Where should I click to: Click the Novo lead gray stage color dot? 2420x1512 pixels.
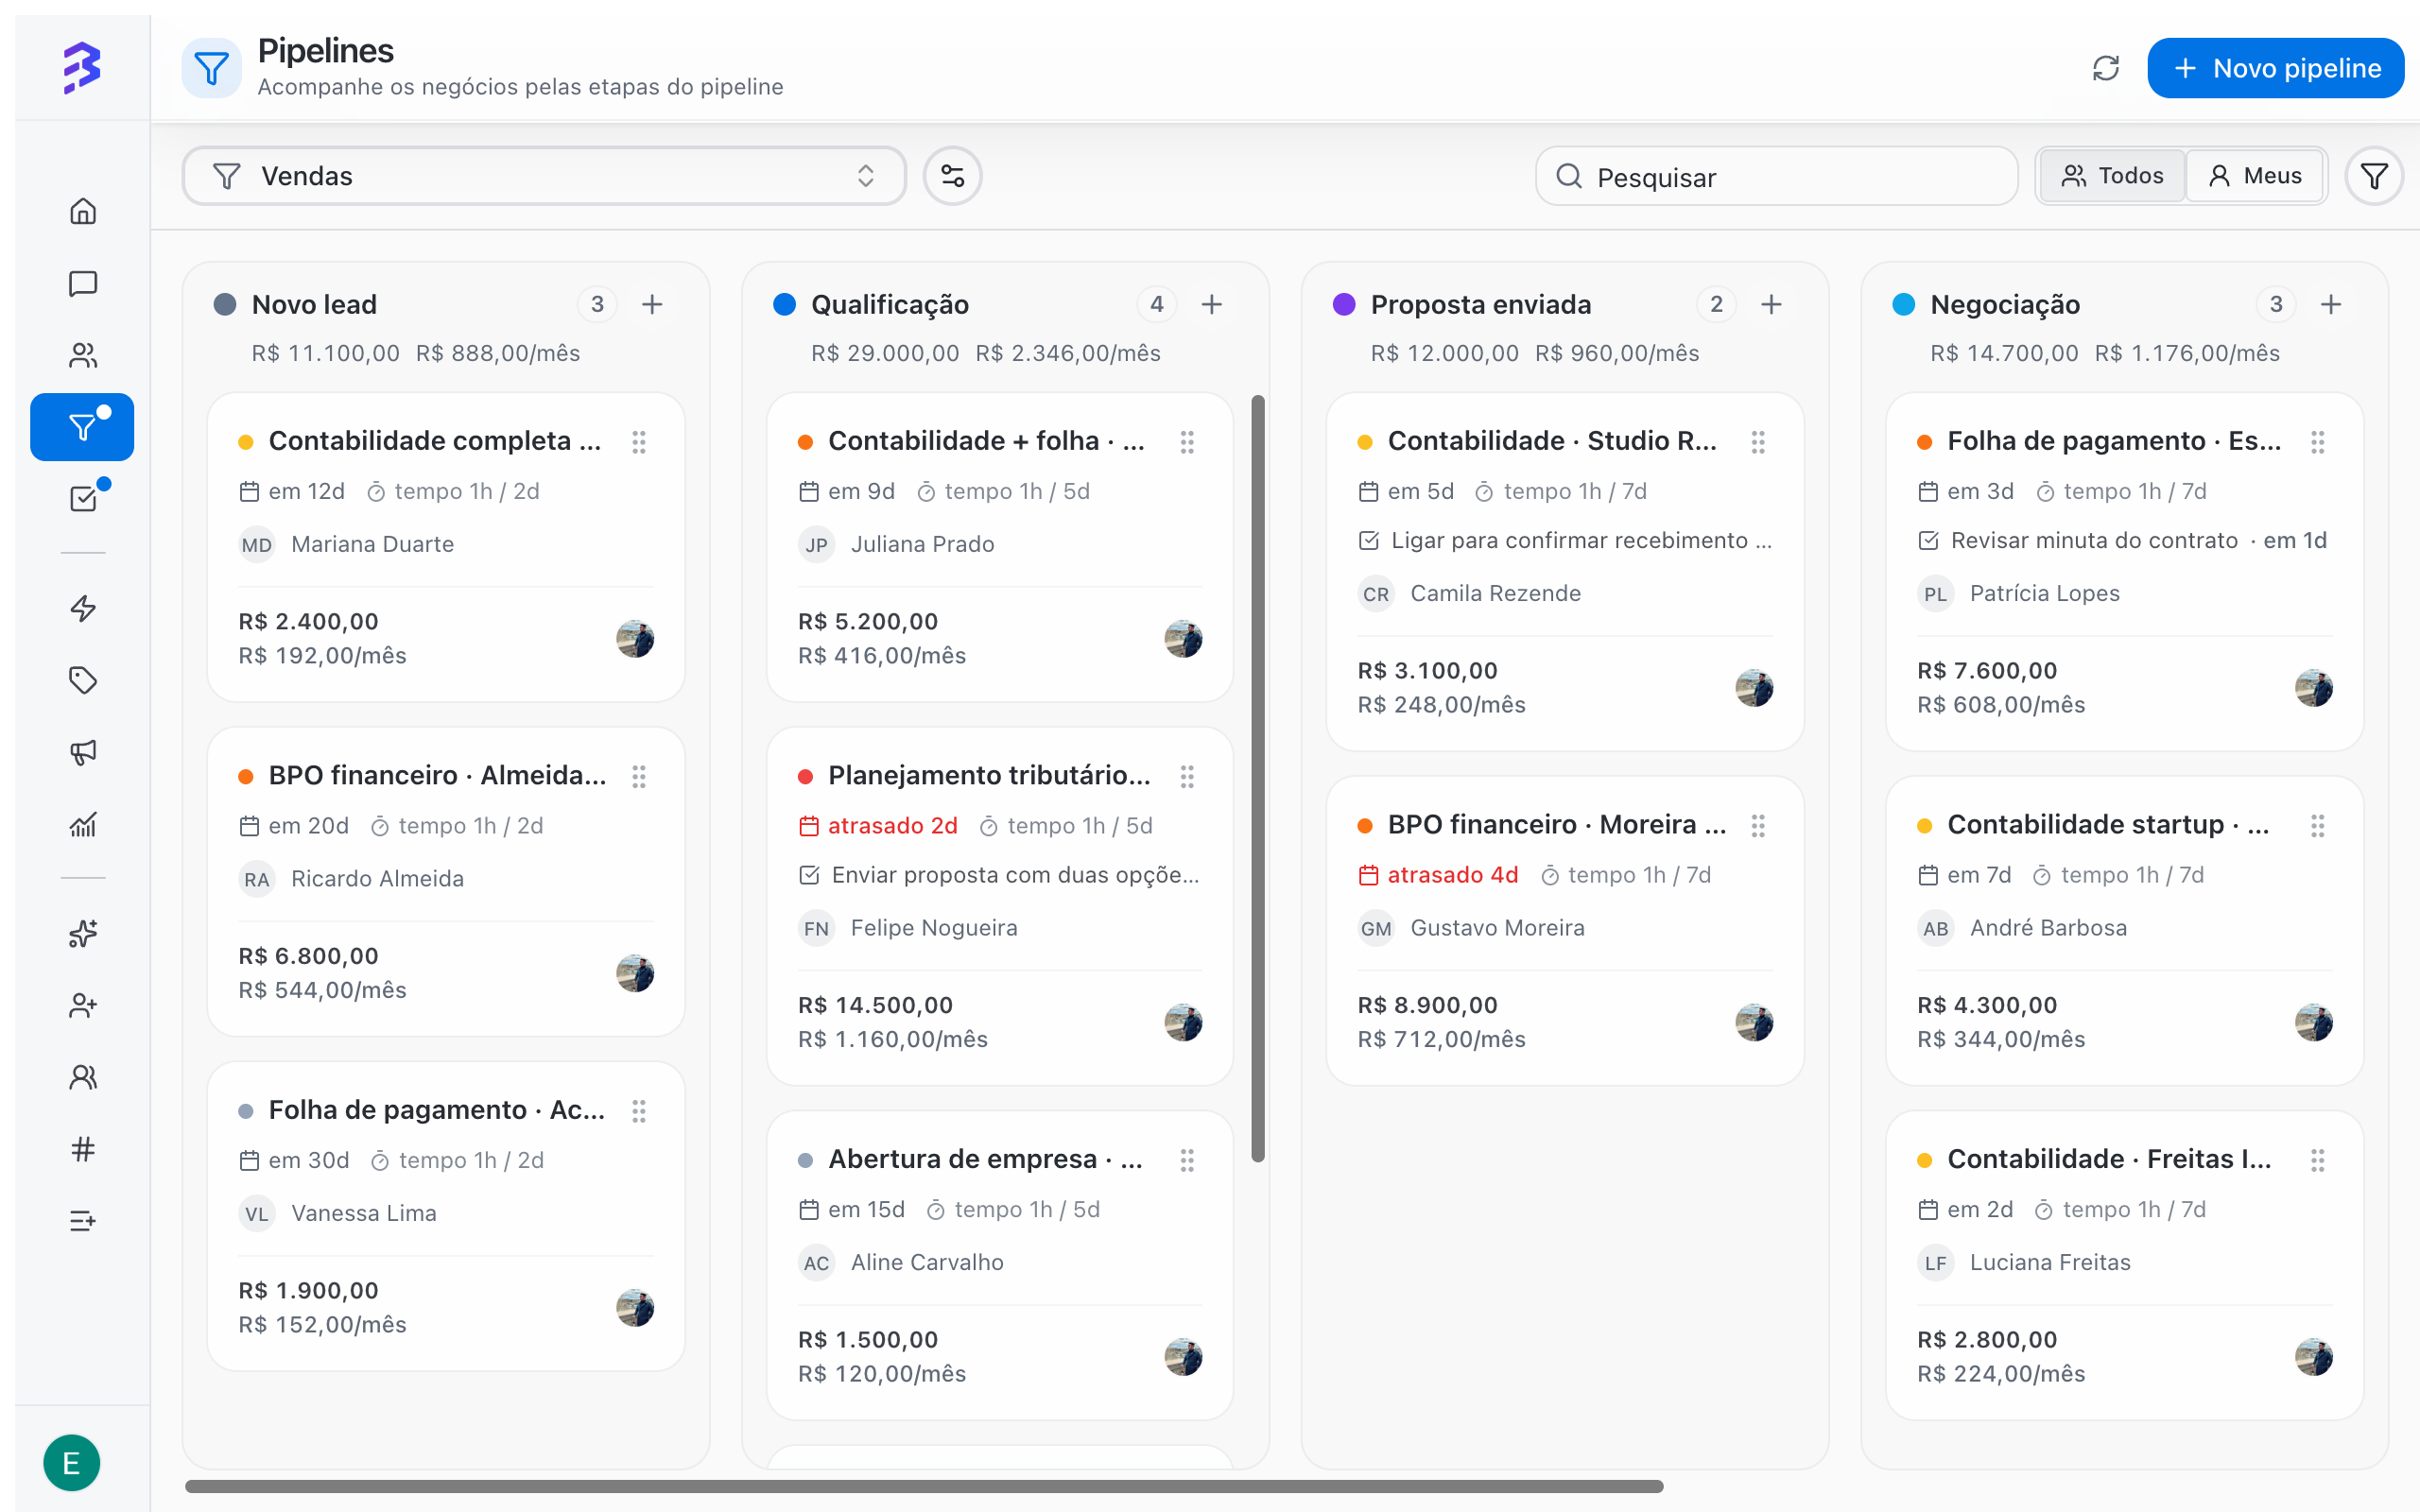click(x=225, y=304)
